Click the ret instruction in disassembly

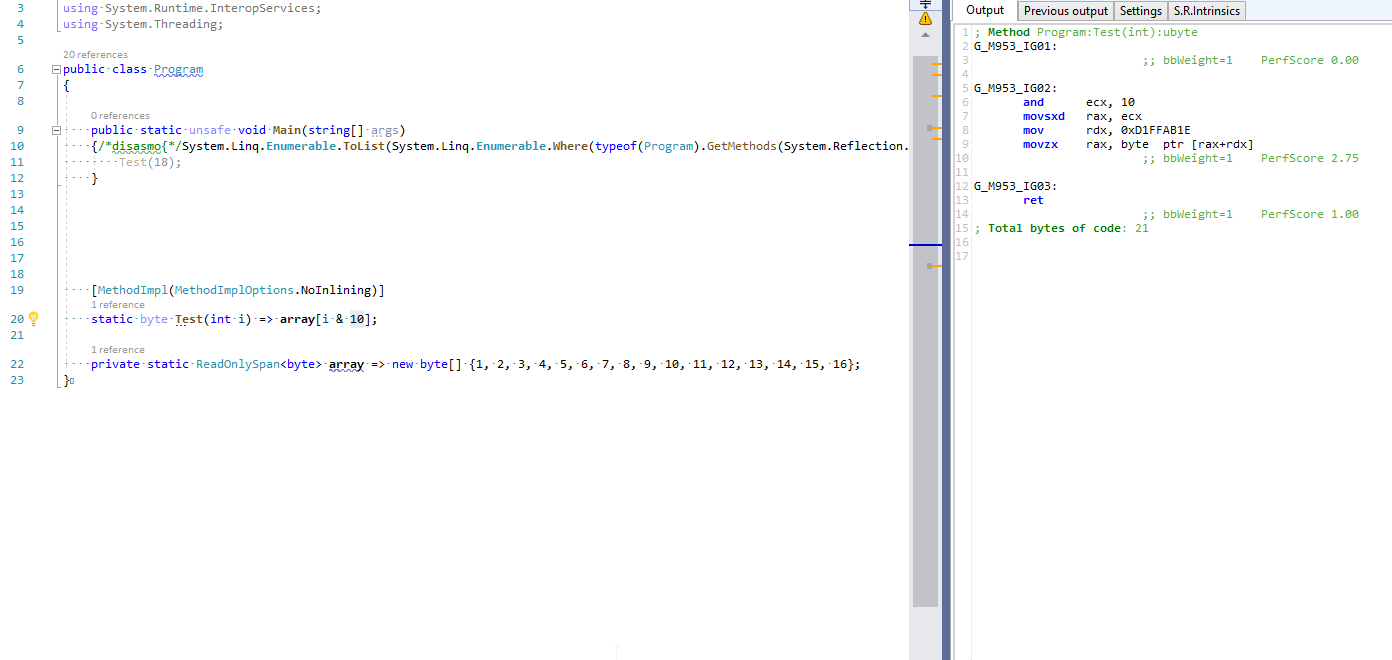tap(1033, 200)
